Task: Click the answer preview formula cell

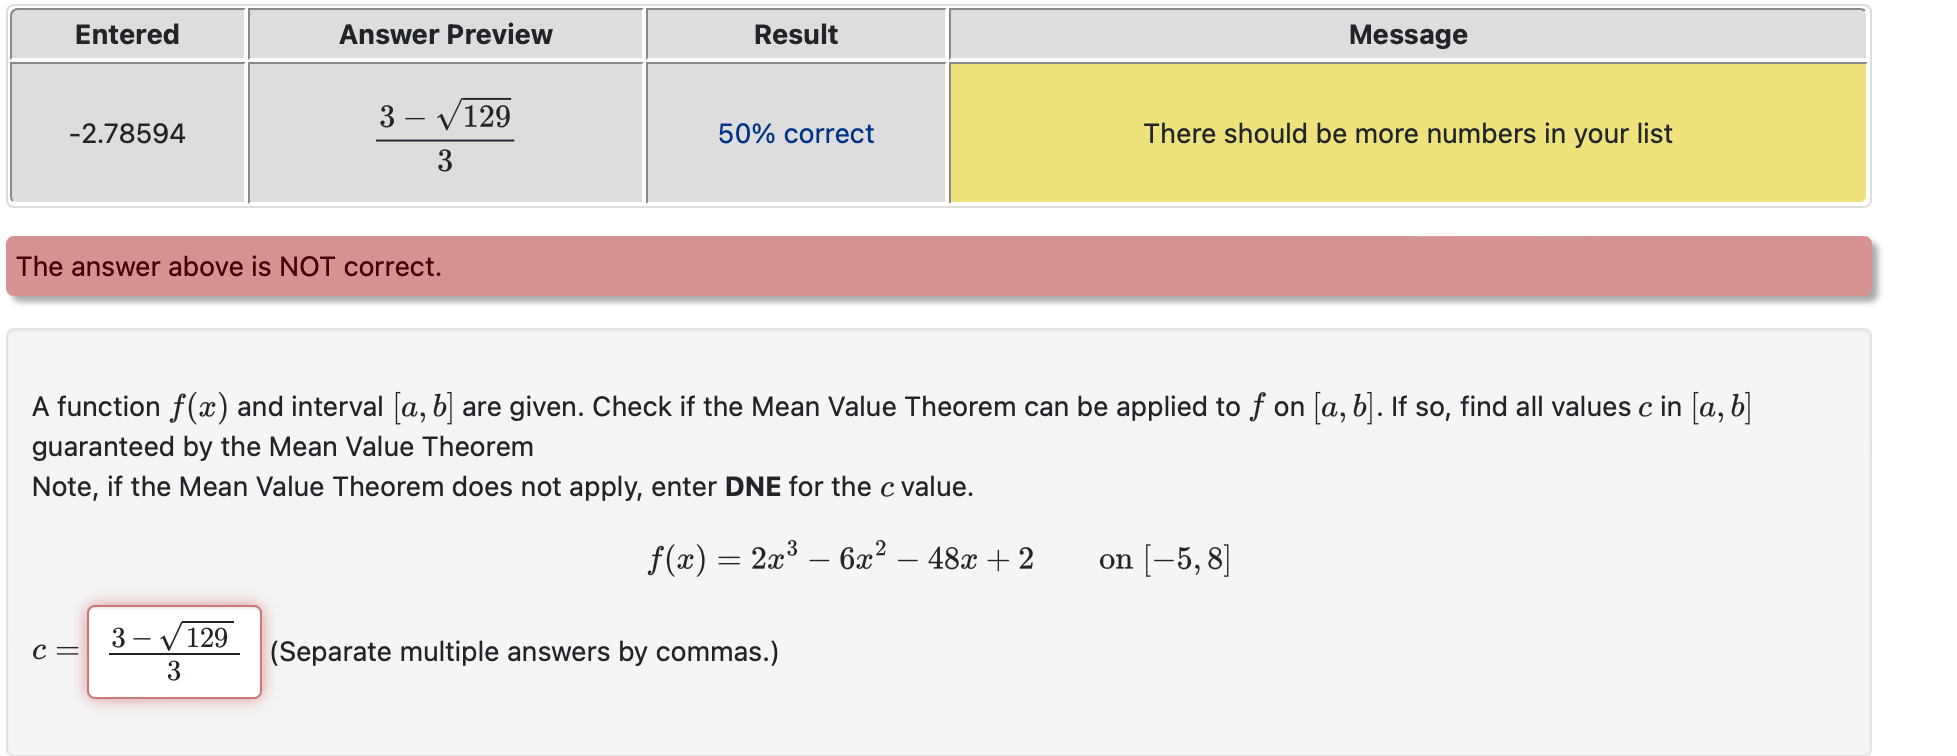Action: click(445, 133)
